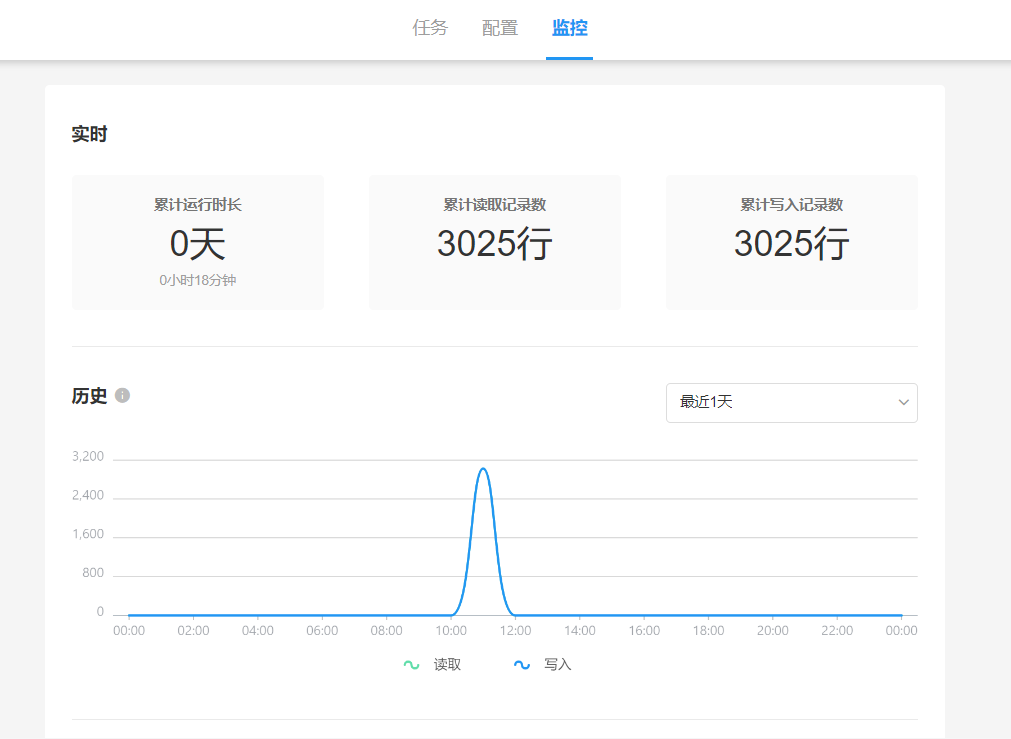
Task: Click the 累计写入记录数 card title
Action: click(792, 205)
